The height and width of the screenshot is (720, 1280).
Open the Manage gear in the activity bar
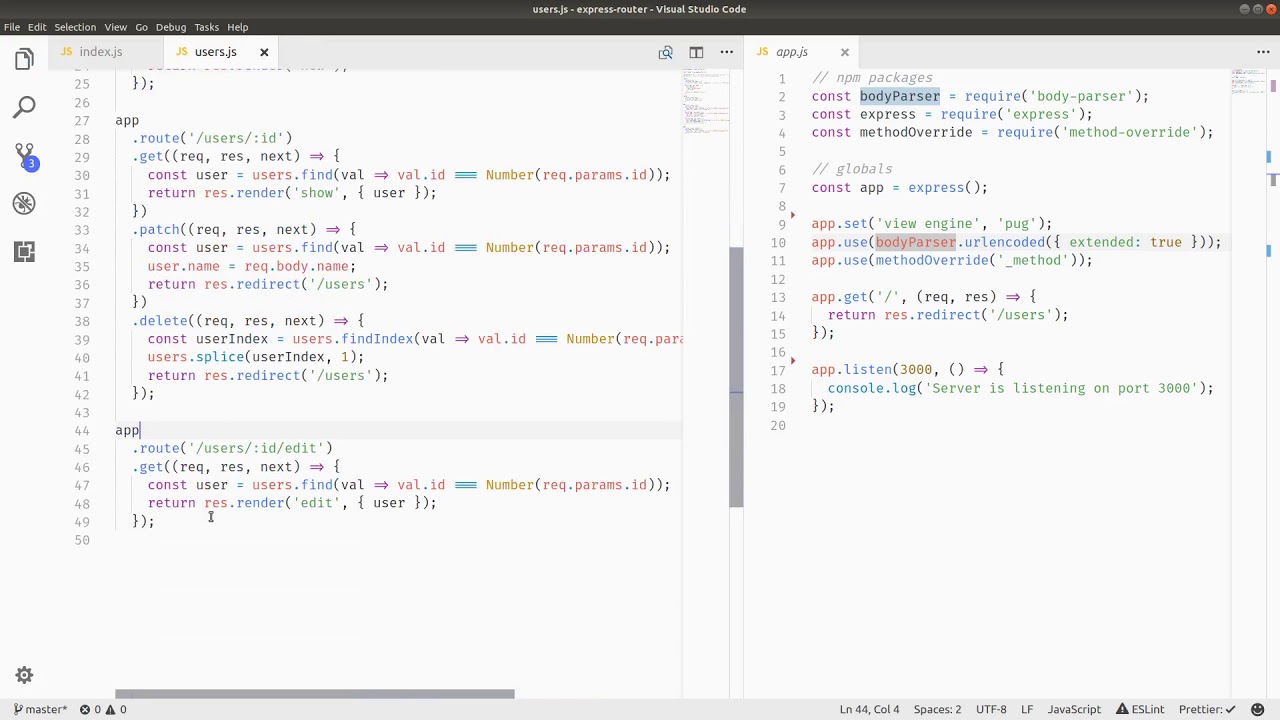point(24,675)
